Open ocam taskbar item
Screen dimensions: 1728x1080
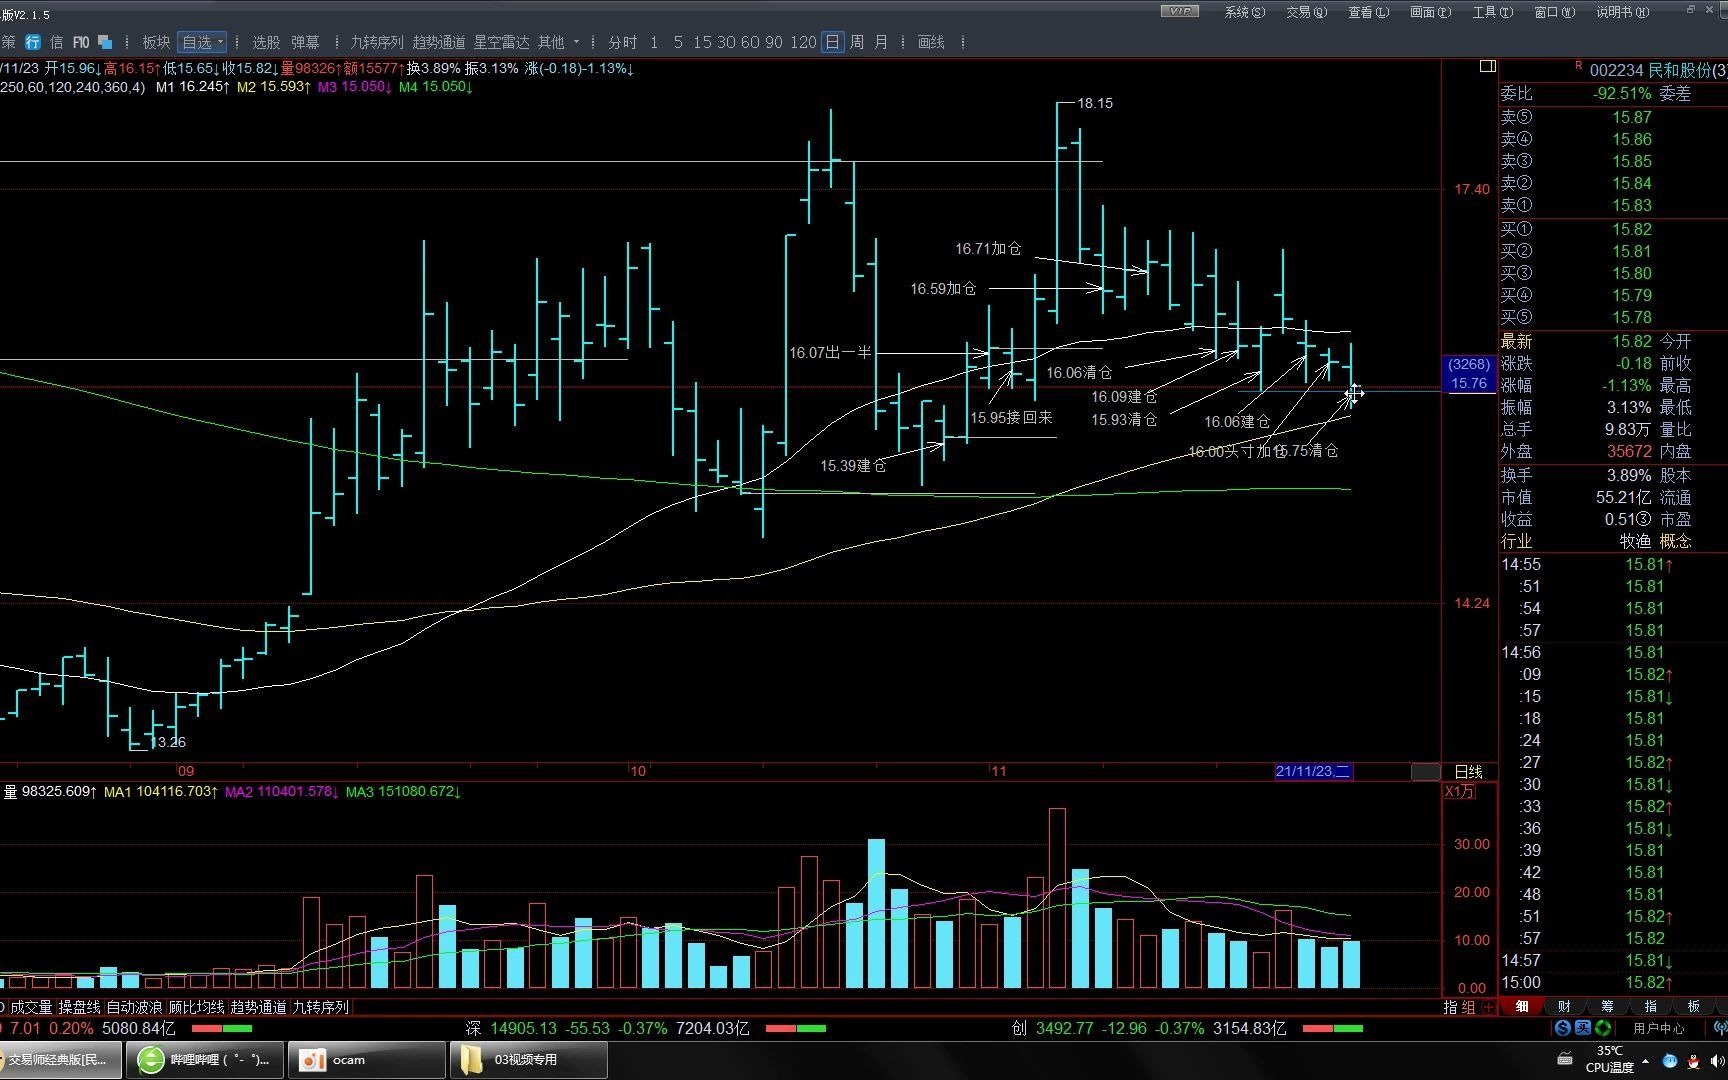coord(366,1060)
